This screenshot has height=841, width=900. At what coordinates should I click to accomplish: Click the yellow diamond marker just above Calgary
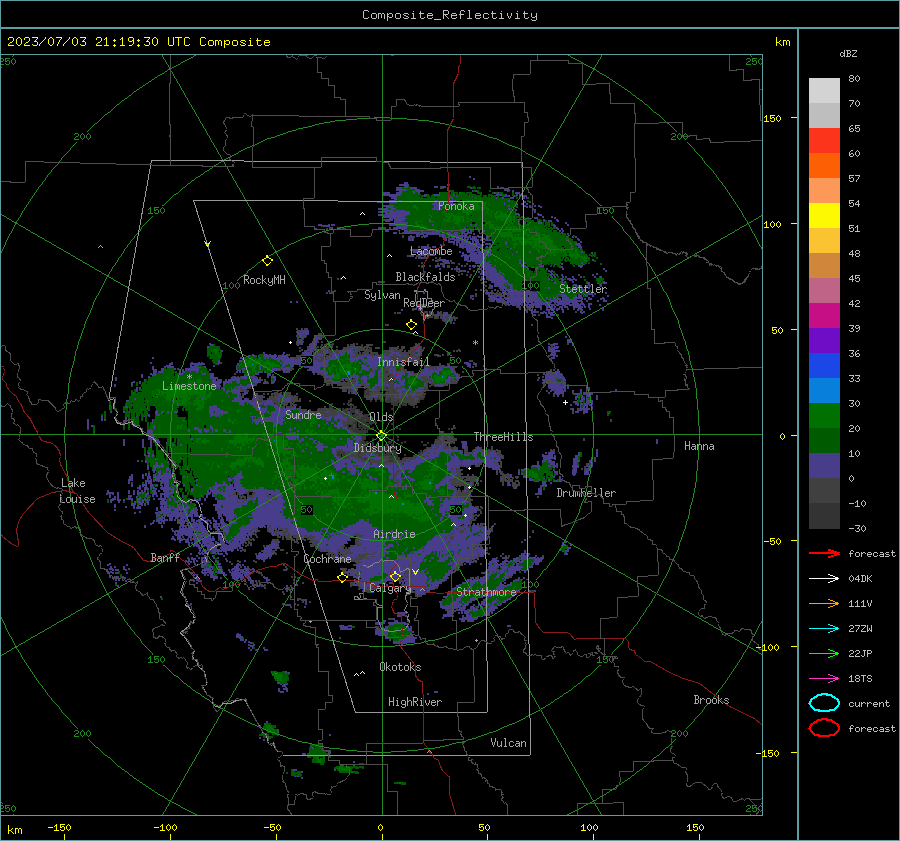tap(395, 576)
